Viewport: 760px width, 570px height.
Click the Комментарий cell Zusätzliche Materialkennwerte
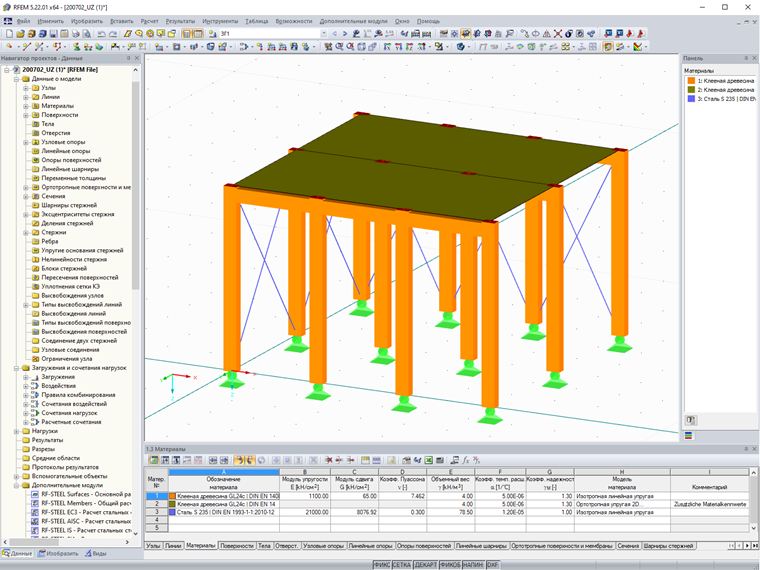click(x=710, y=504)
